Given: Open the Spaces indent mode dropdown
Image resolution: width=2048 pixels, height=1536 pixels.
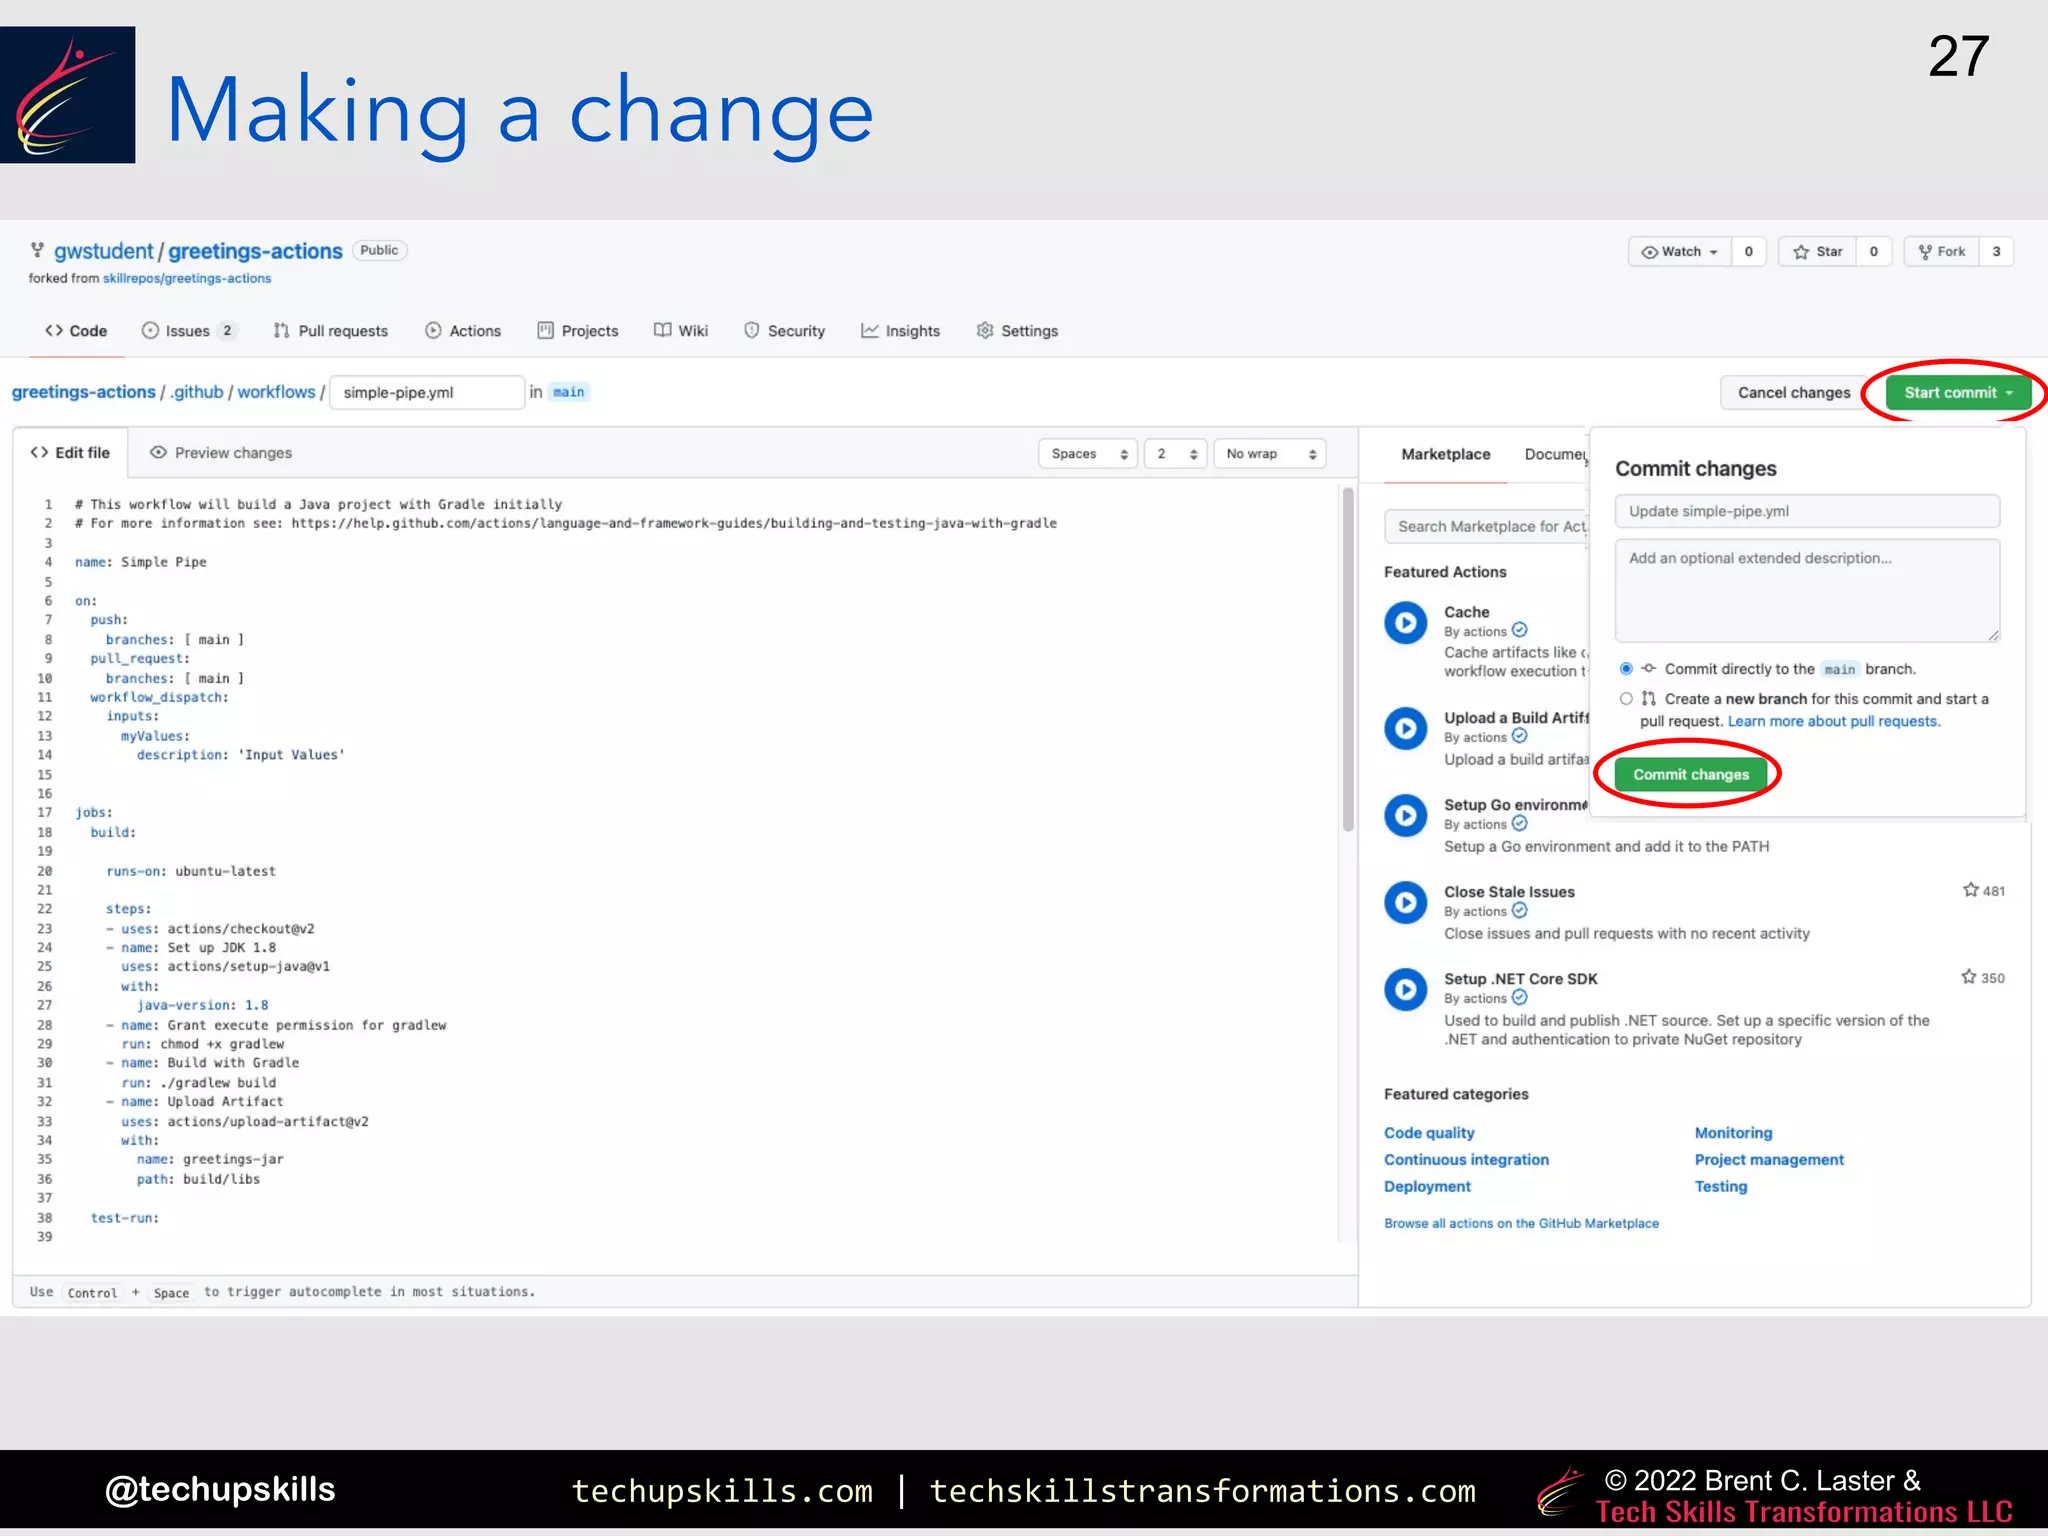Looking at the screenshot, I should pyautogui.click(x=1088, y=454).
